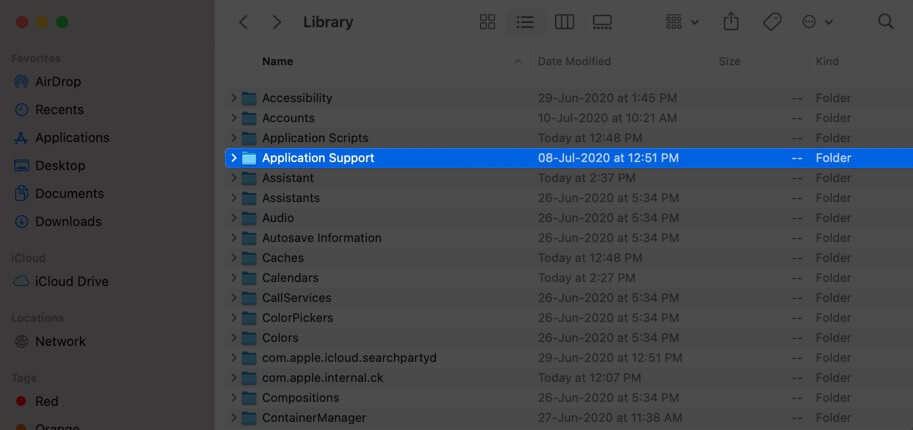Sort by the Date Modified column header
Screen dimensions: 913x430
pyautogui.click(x=574, y=61)
